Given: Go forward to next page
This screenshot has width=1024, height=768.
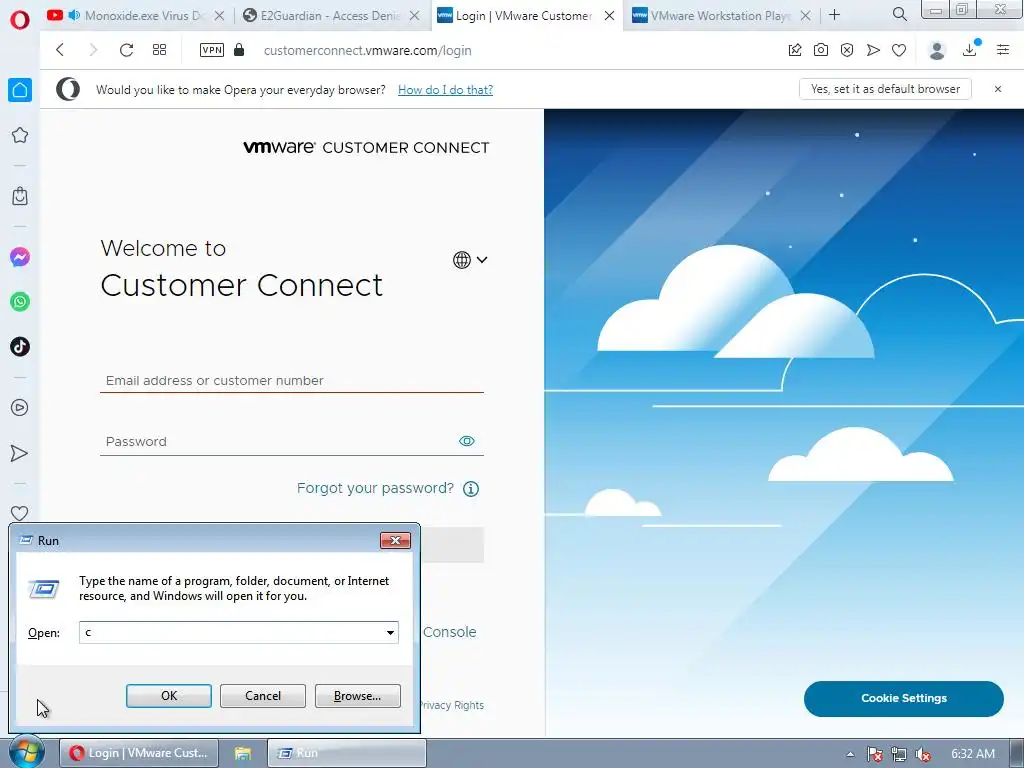Looking at the screenshot, I should click(93, 50).
